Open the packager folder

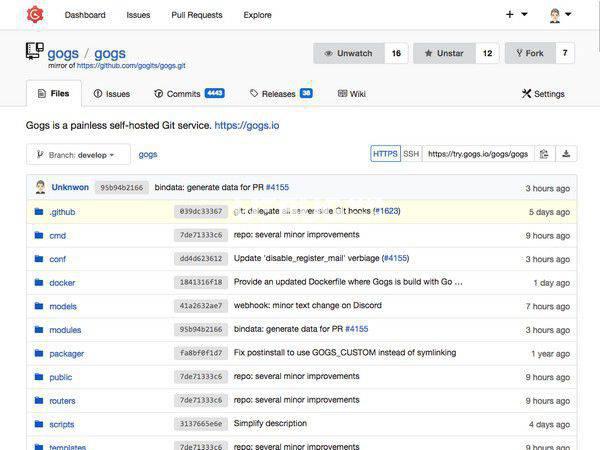click(x=67, y=354)
